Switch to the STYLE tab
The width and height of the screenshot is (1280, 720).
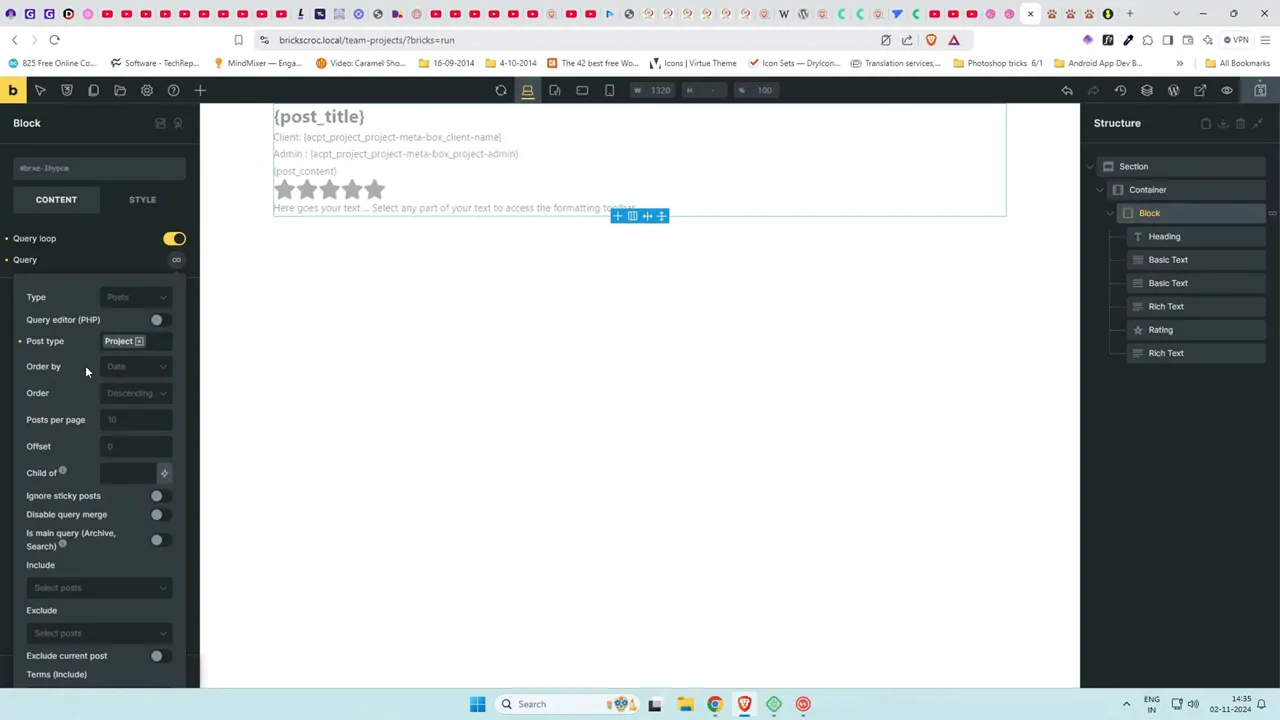(x=142, y=199)
